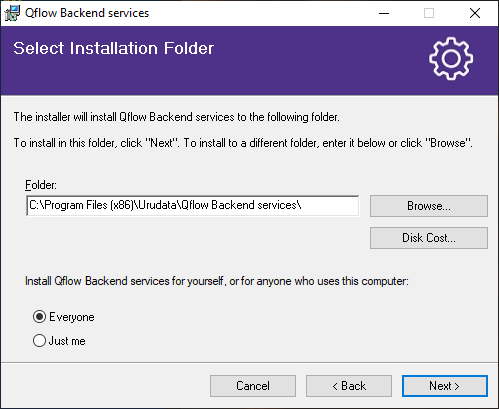
Task: Focus the installation Folder path field
Action: [x=193, y=205]
